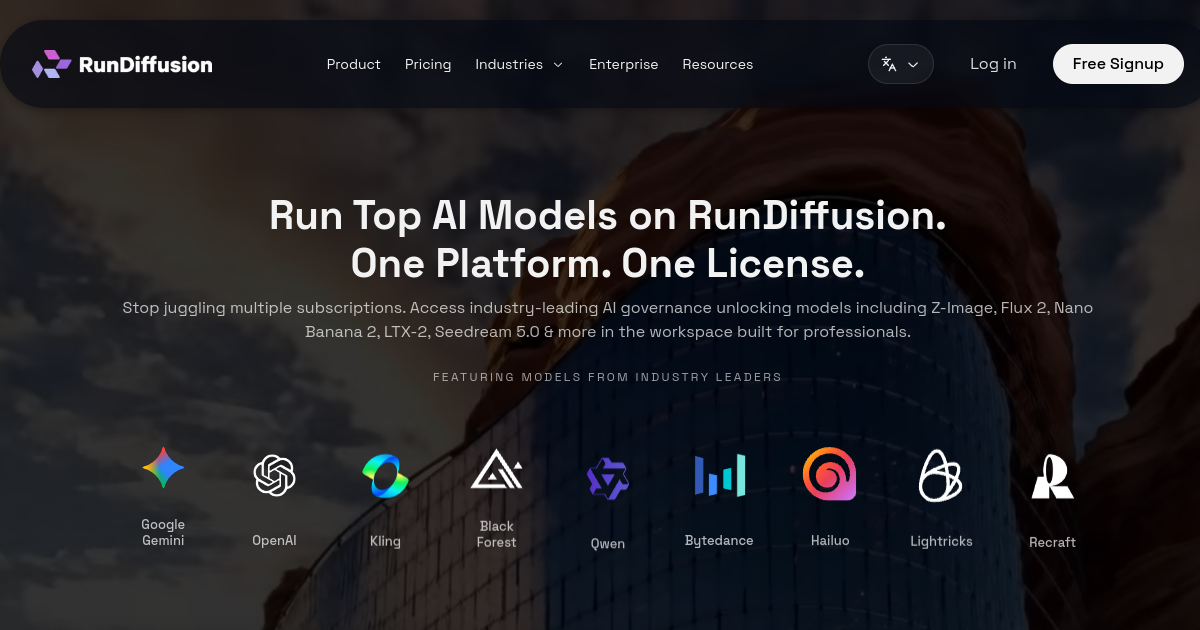The image size is (1200, 630).
Task: Click the 'Lightricks' label text
Action: [941, 541]
